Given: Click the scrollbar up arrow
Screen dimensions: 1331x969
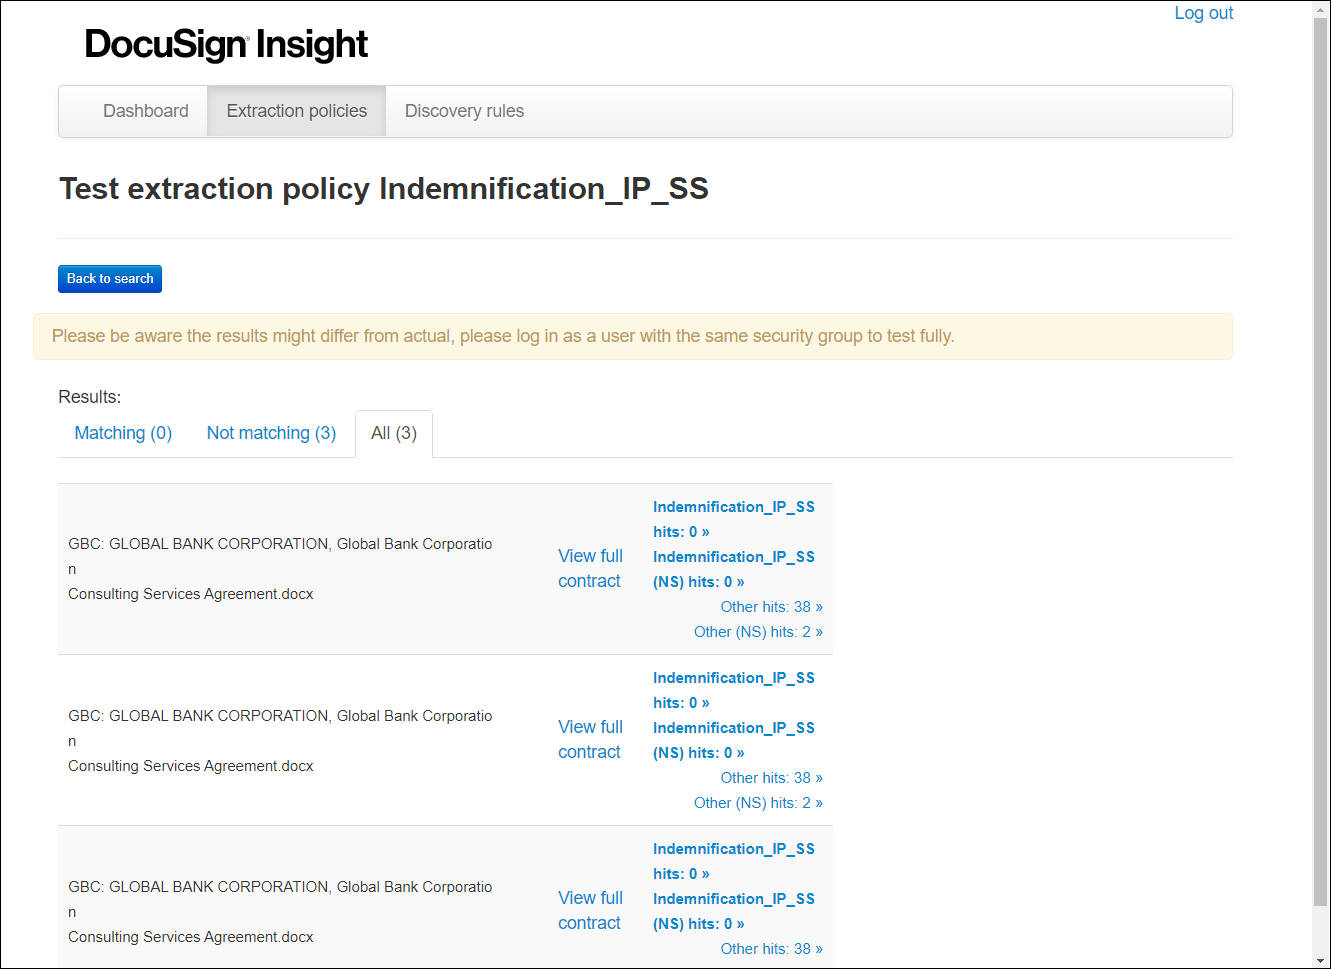Looking at the screenshot, I should coord(1318,9).
